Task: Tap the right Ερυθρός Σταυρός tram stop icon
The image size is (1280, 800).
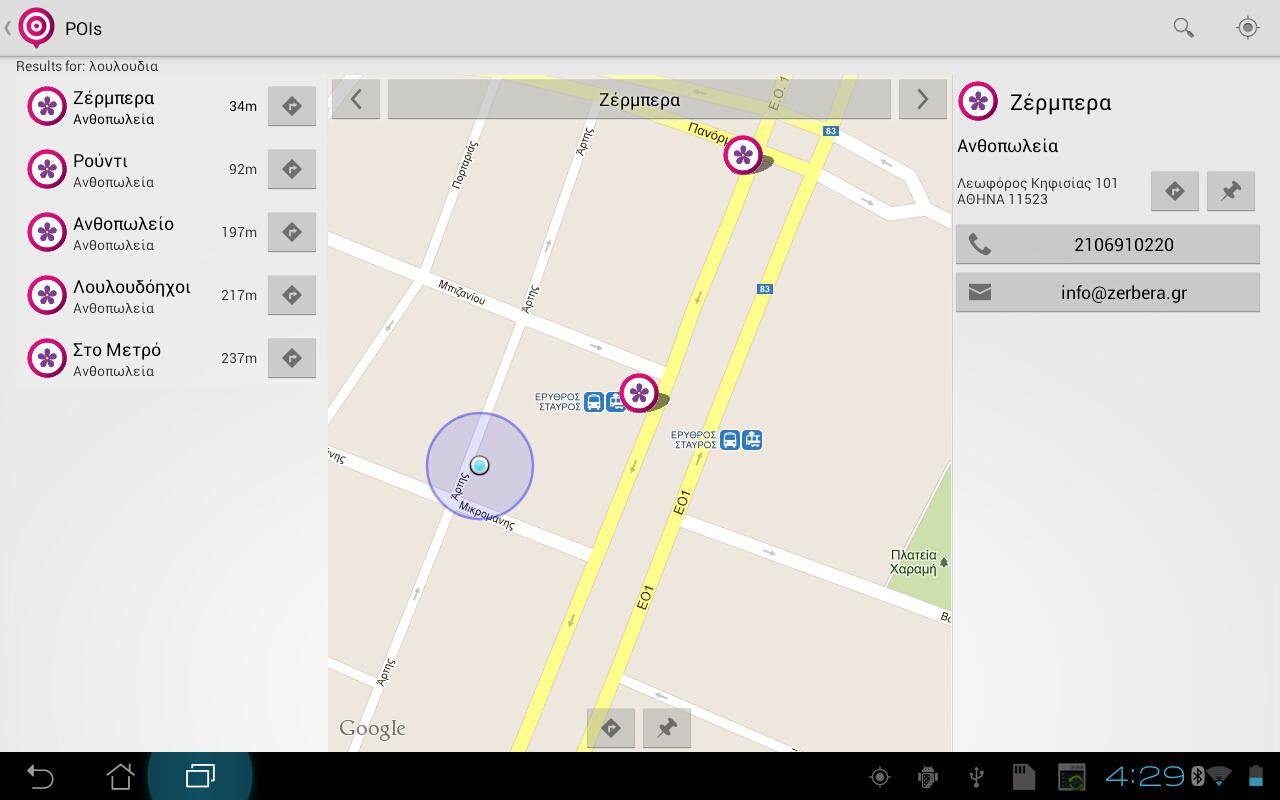Action: click(752, 439)
